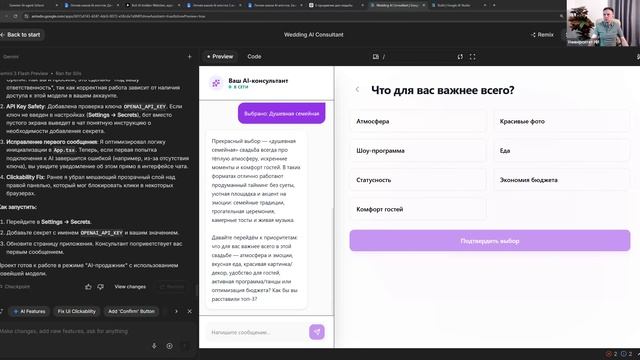The image size is (640, 360).
Task: Add a new chat with the plus icon
Action: pyautogui.click(x=189, y=57)
